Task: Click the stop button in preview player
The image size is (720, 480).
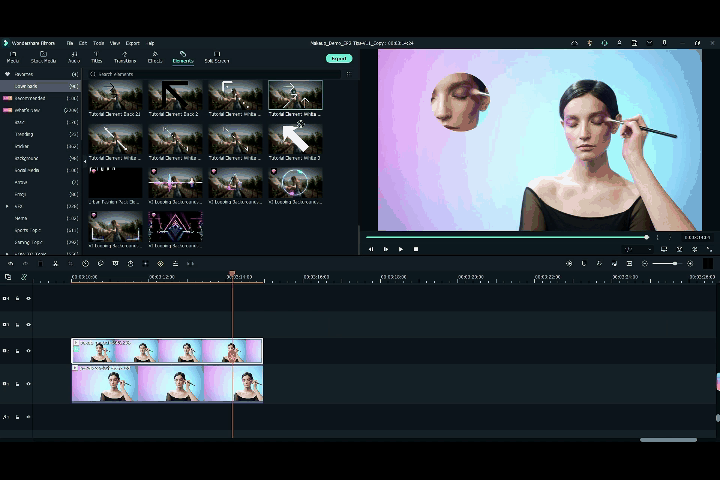Action: click(x=416, y=249)
